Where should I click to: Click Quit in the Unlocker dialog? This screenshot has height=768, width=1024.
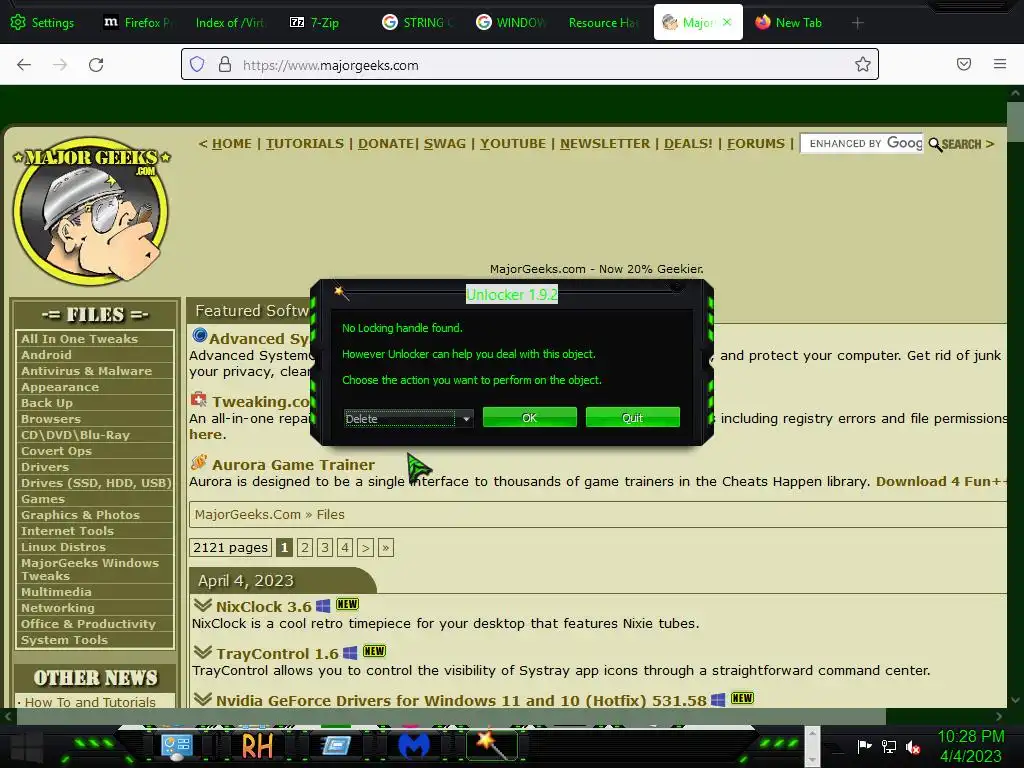click(633, 418)
